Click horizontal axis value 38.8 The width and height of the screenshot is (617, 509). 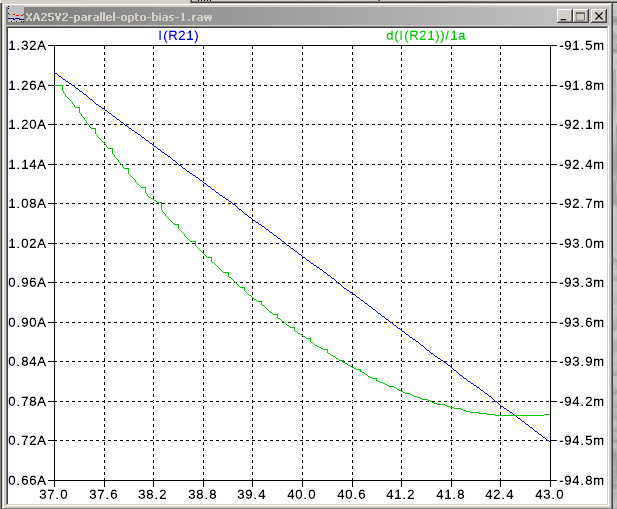click(202, 494)
